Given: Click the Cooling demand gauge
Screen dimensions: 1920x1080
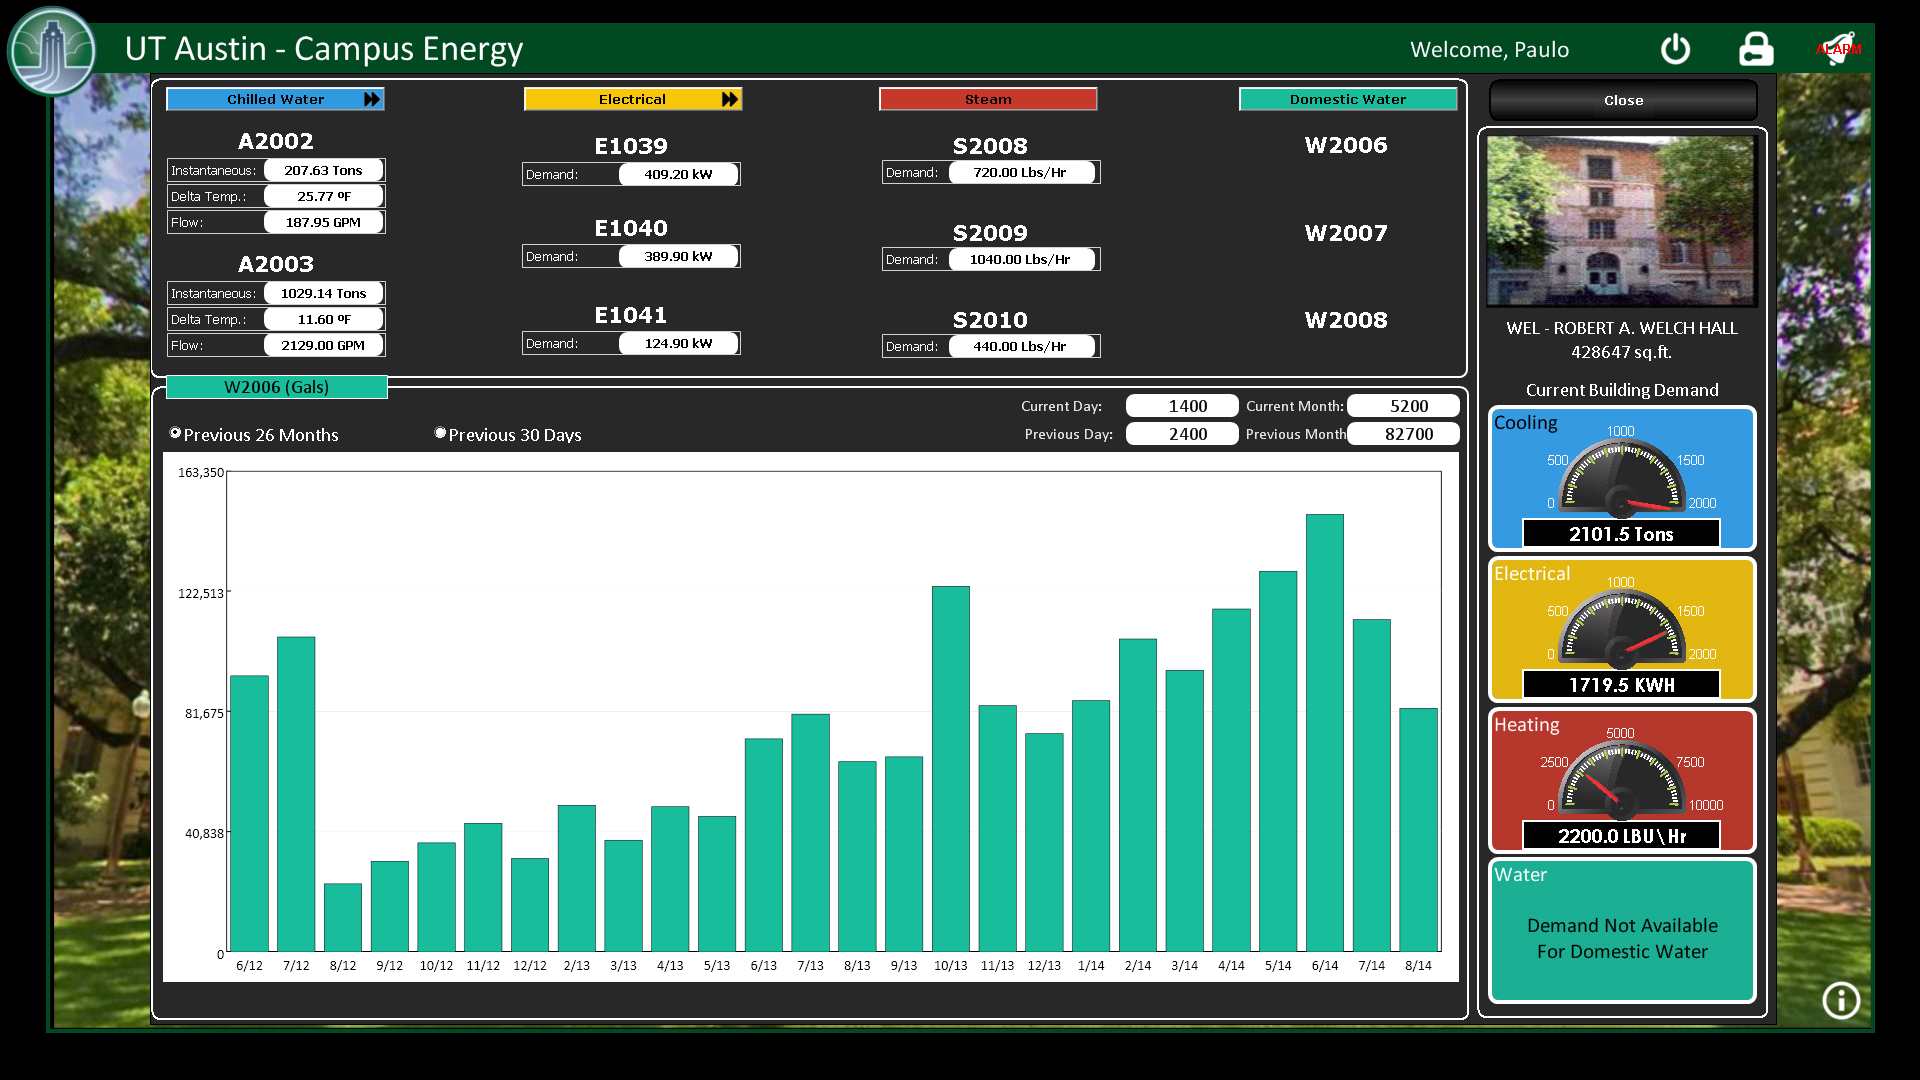Looking at the screenshot, I should 1621,478.
